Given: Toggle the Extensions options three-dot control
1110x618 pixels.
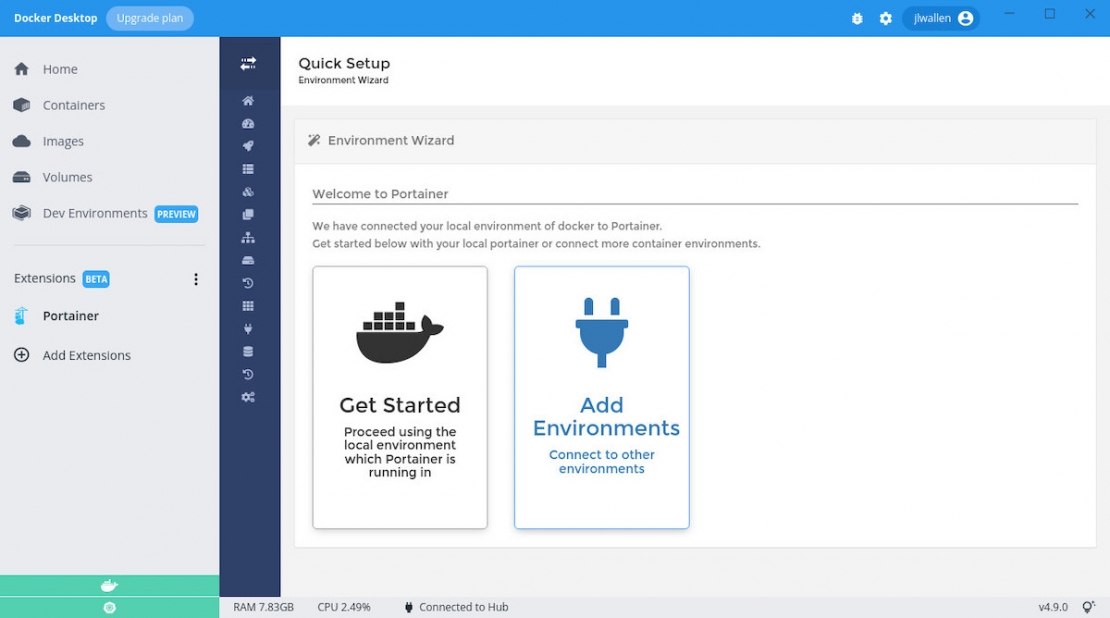Looking at the screenshot, I should [196, 279].
